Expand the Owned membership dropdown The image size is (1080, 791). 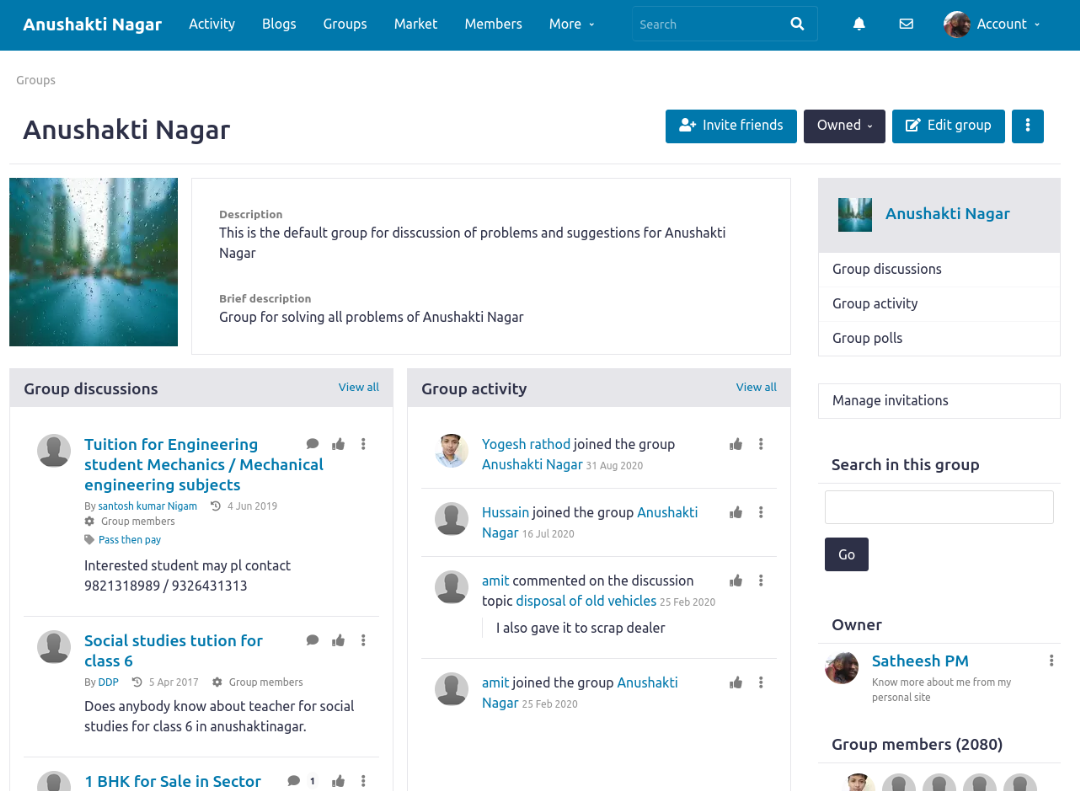click(844, 126)
